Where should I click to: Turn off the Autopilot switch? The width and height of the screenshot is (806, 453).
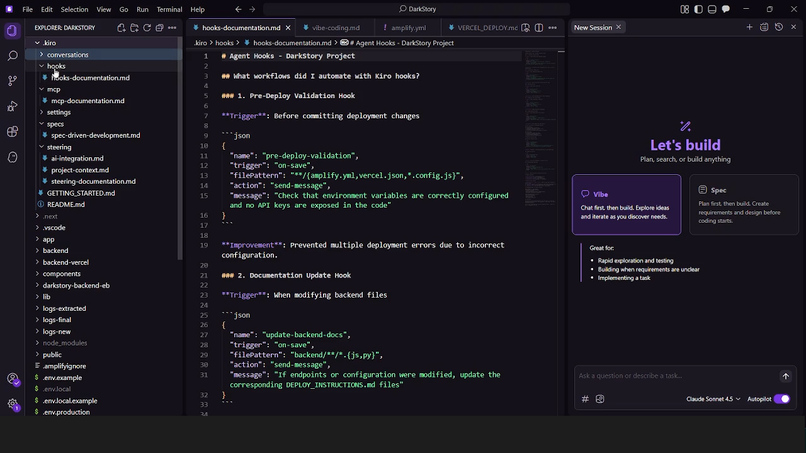[x=782, y=399]
